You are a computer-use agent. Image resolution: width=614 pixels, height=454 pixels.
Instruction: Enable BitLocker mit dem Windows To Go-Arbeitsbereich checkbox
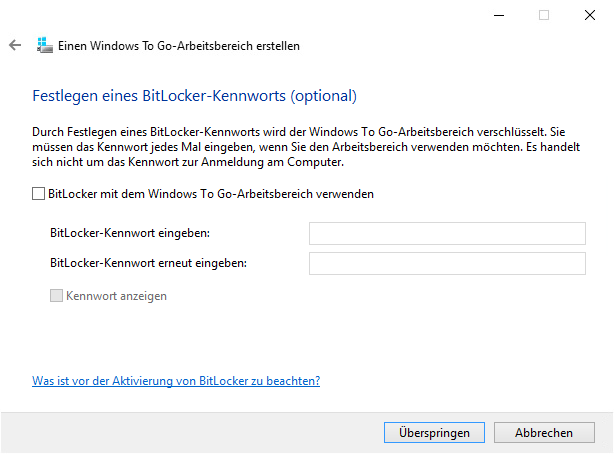pos(39,194)
